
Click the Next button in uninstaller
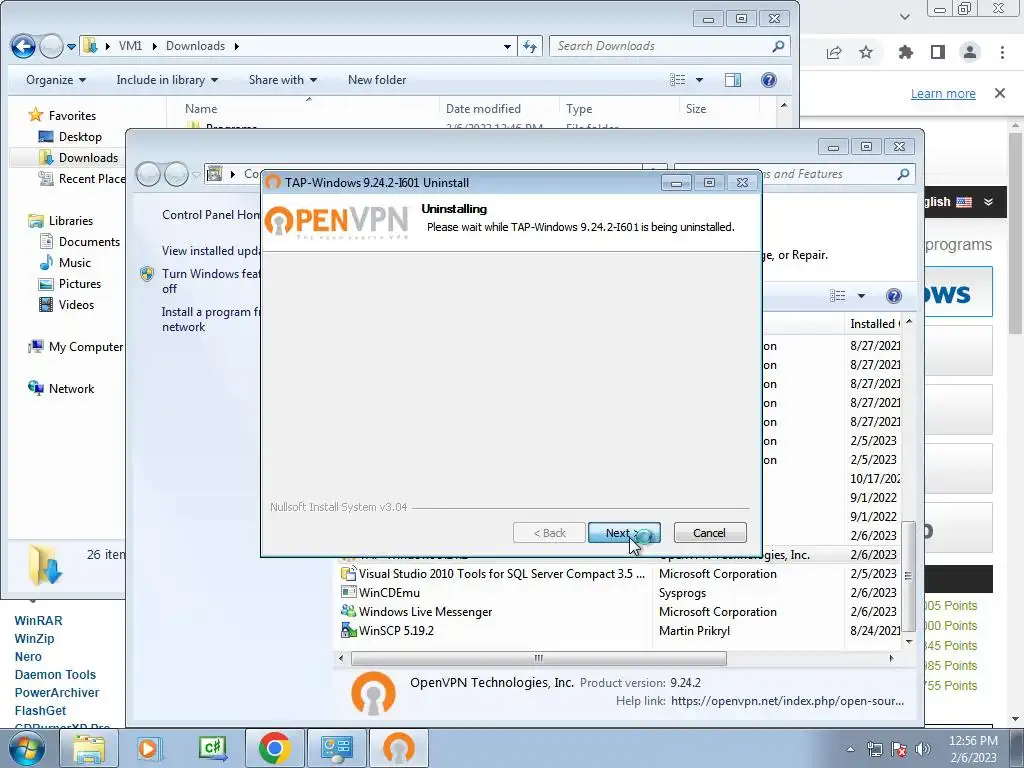pyautogui.click(x=624, y=533)
